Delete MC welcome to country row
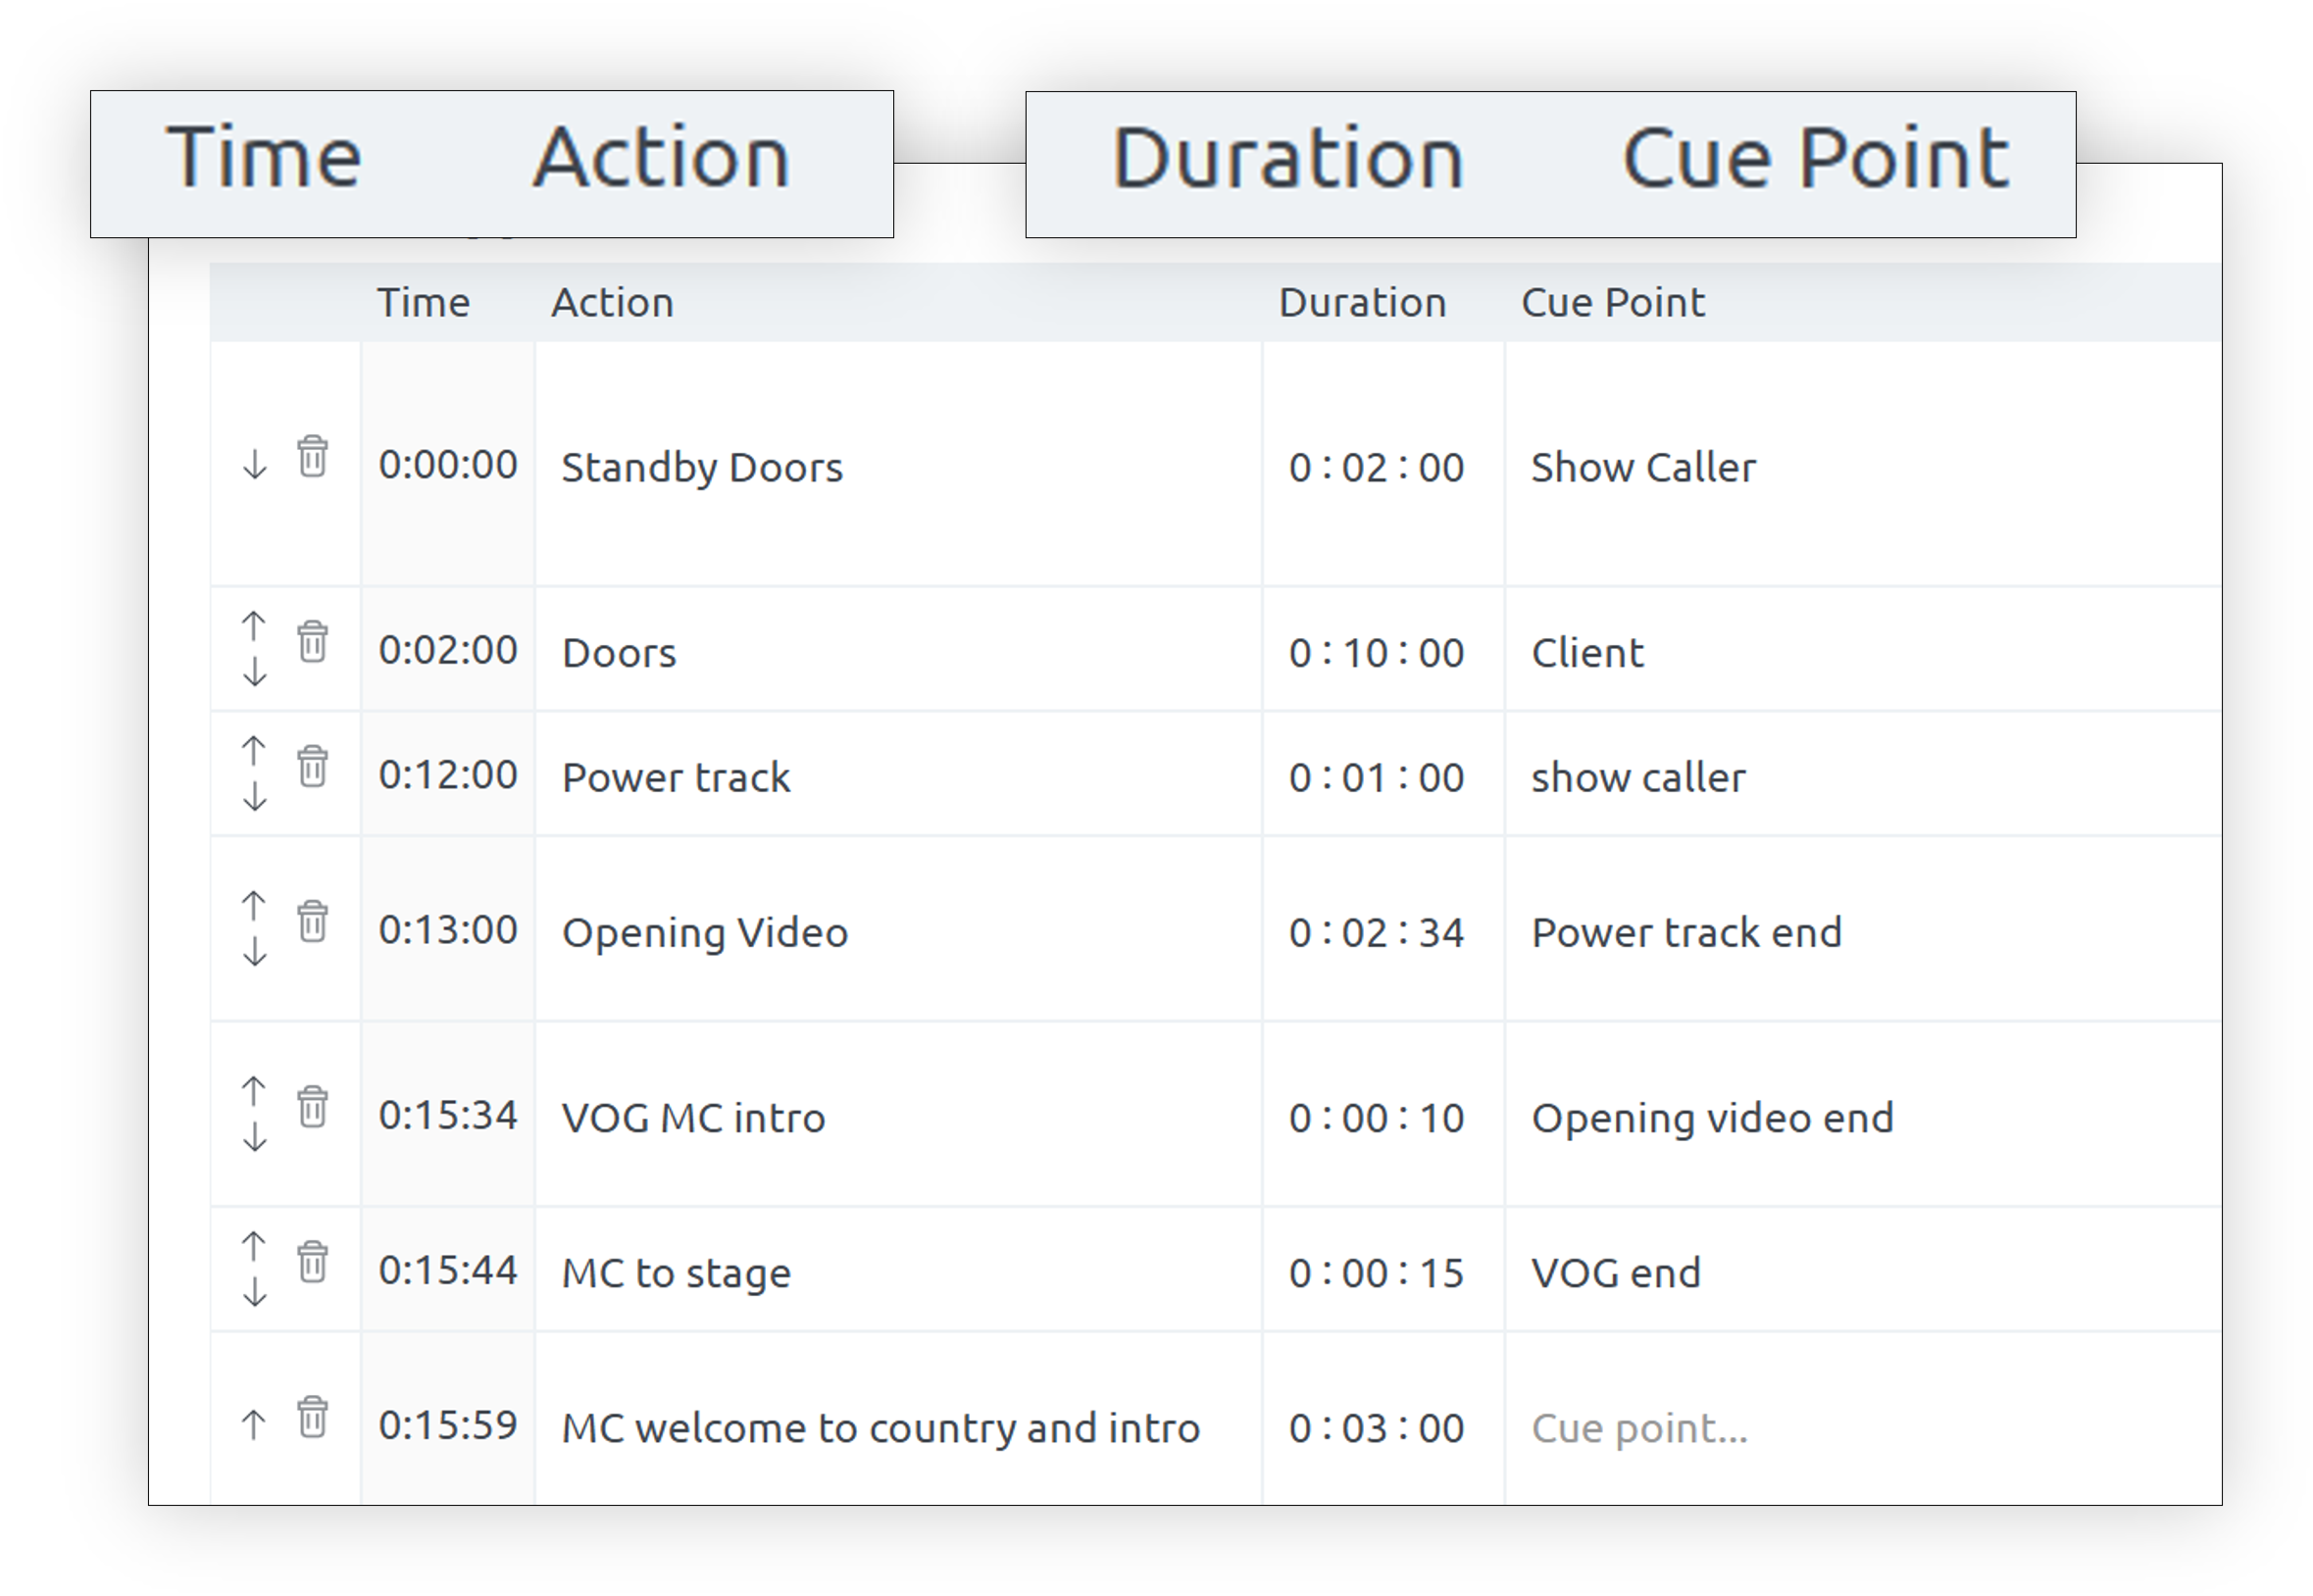The height and width of the screenshot is (1596, 2313). (312, 1417)
